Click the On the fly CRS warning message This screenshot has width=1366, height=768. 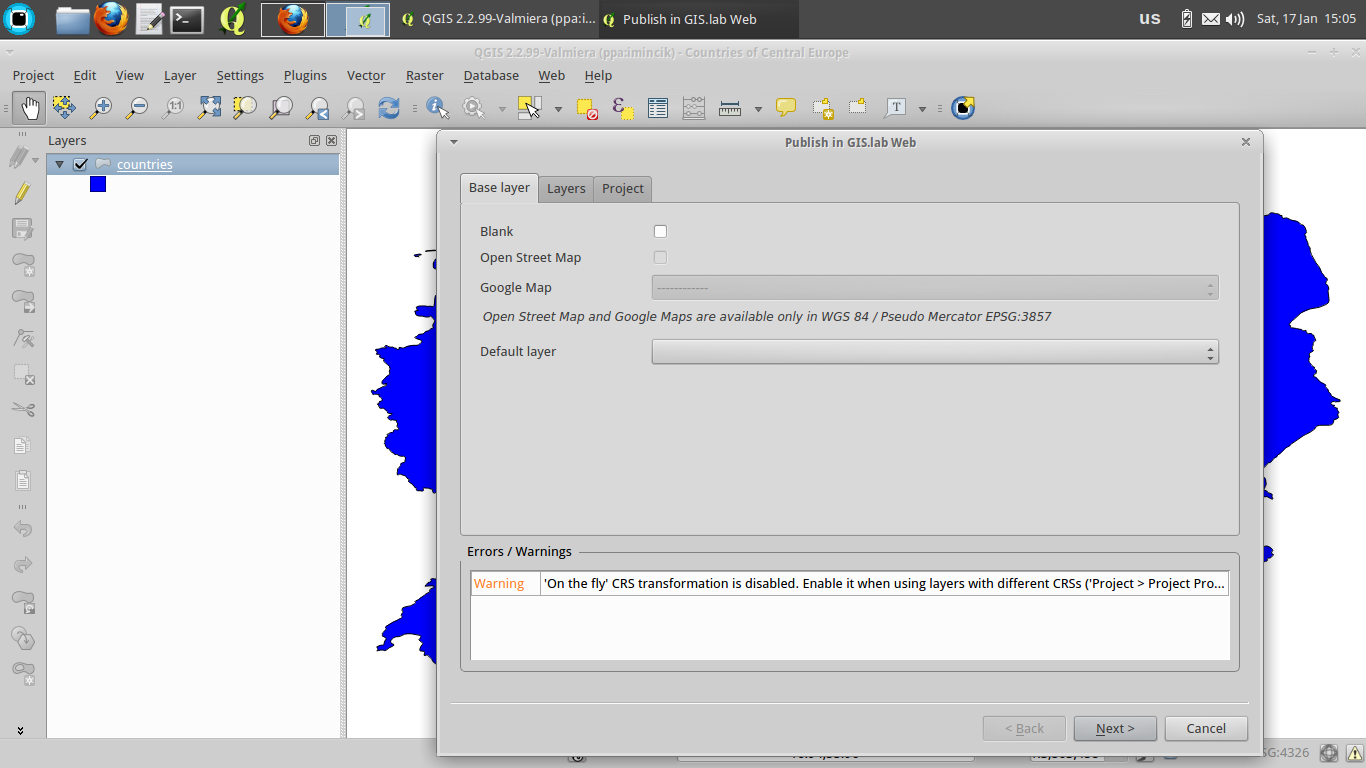[885, 584]
